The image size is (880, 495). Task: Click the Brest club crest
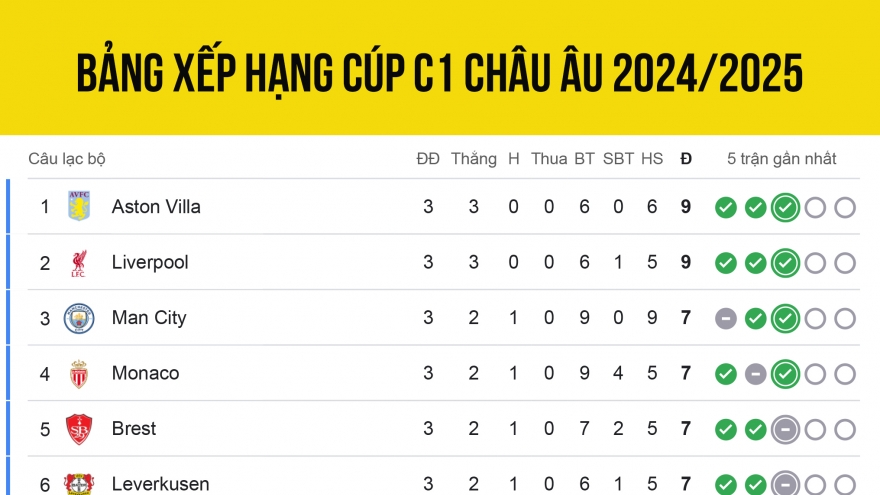(79, 429)
